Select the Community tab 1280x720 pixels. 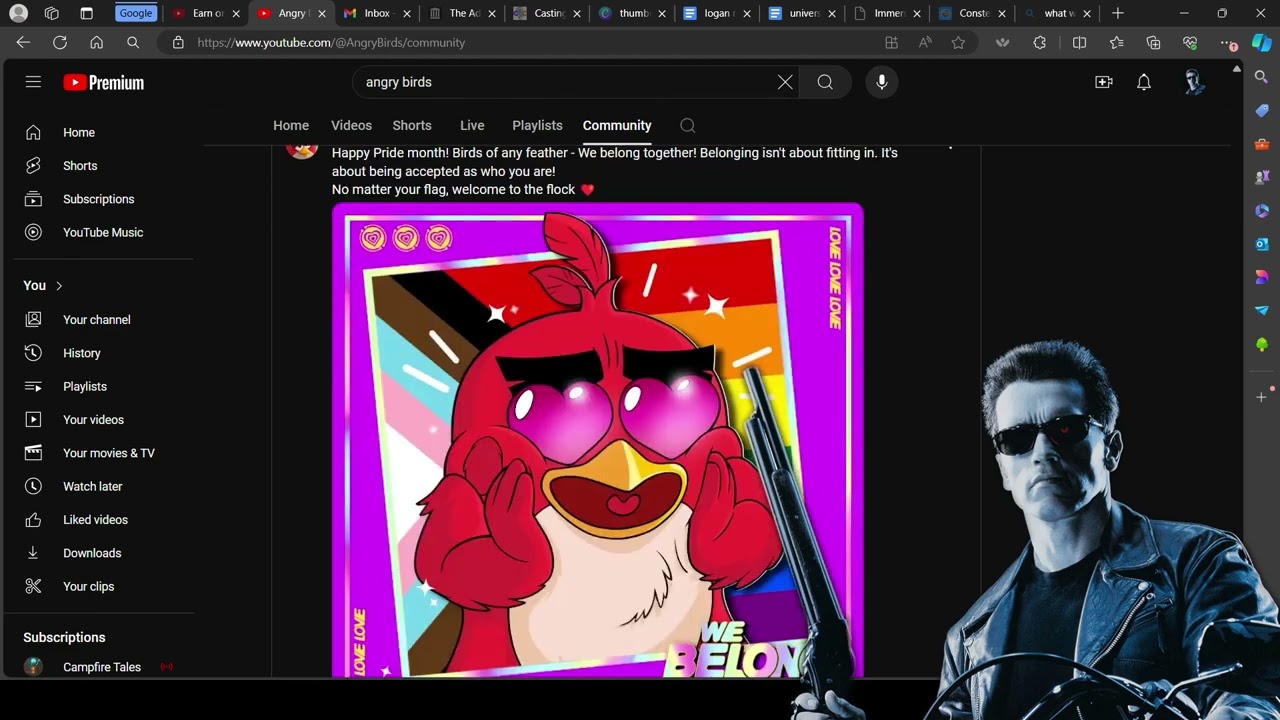(617, 125)
